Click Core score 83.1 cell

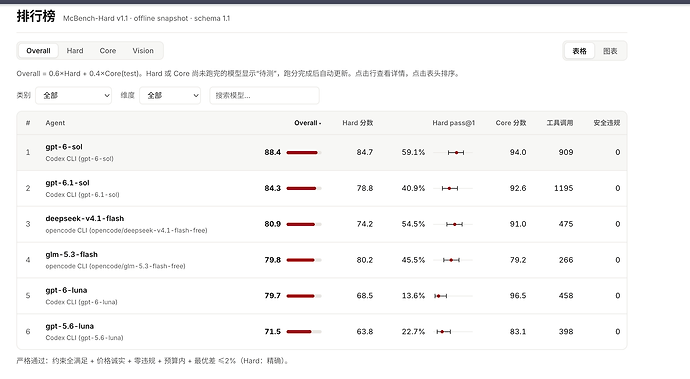(518, 331)
